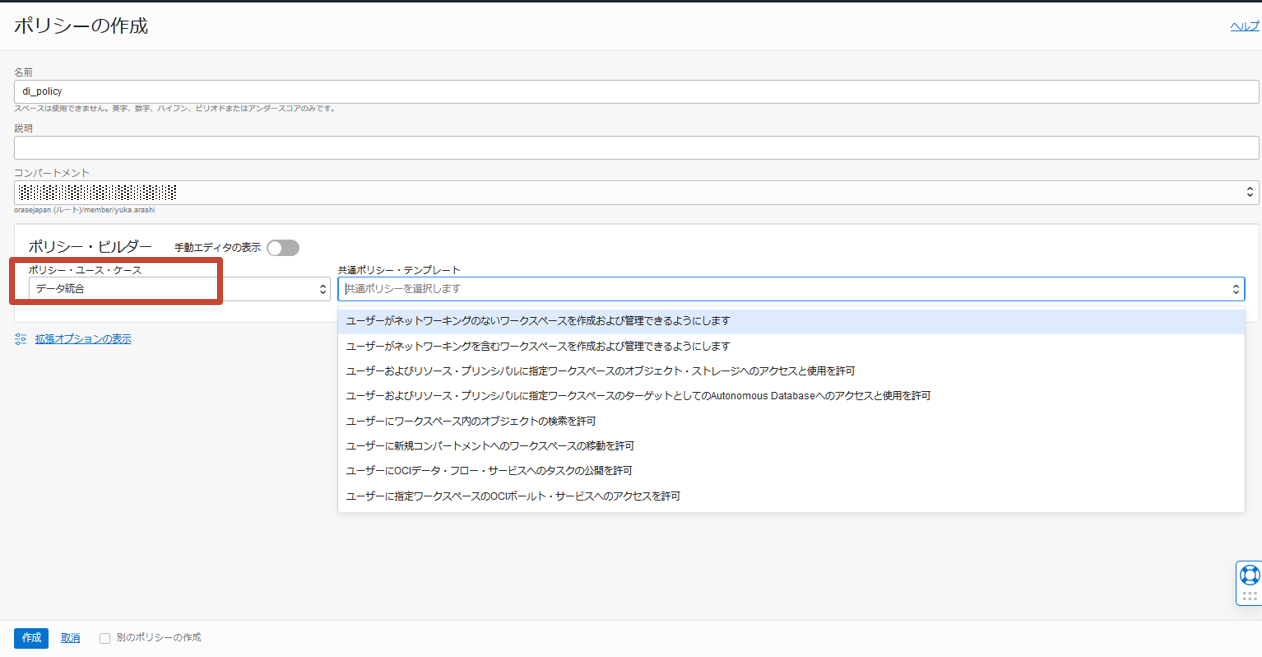This screenshot has width=1262, height=657.
Task: Click the dotted grip below the help widget
Action: pos(1249,596)
